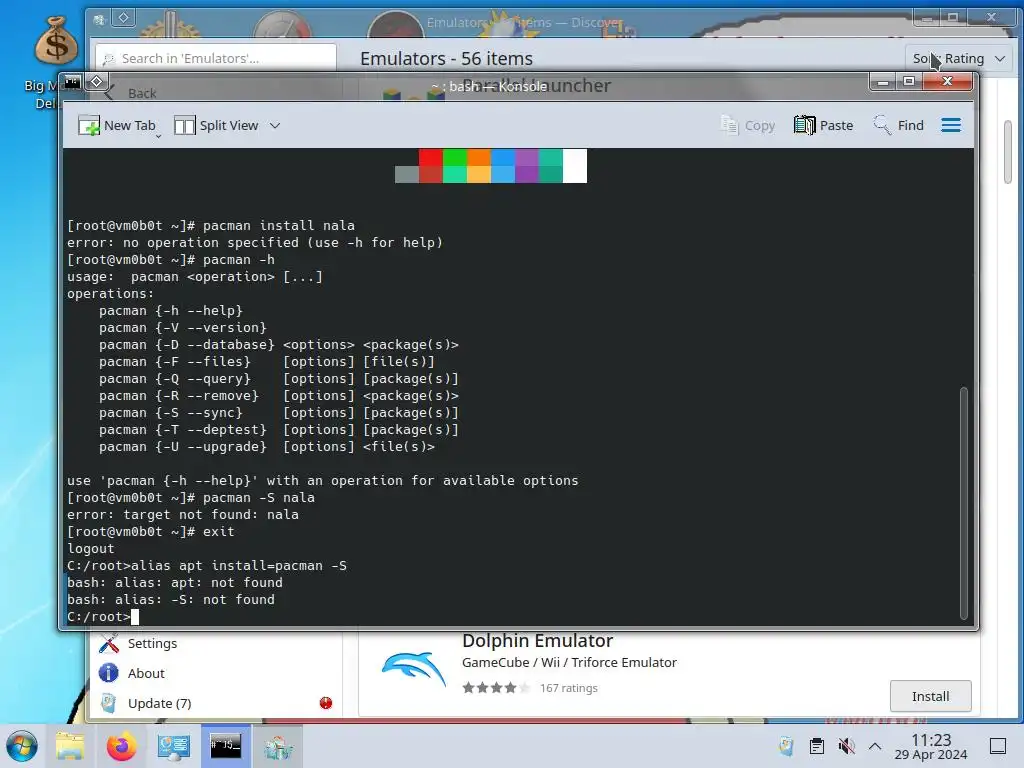Click the green color block in terminal
Viewport: 1024px width, 768px height.
pos(455,157)
